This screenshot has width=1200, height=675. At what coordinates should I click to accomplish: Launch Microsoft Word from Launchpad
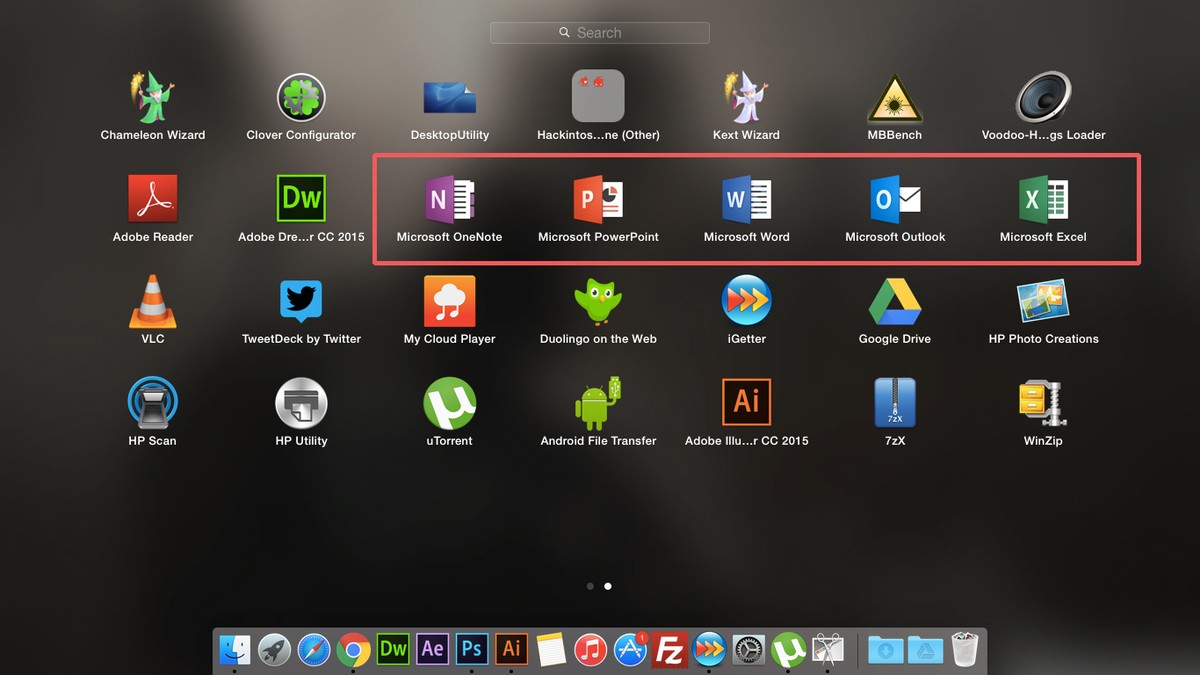pos(746,200)
